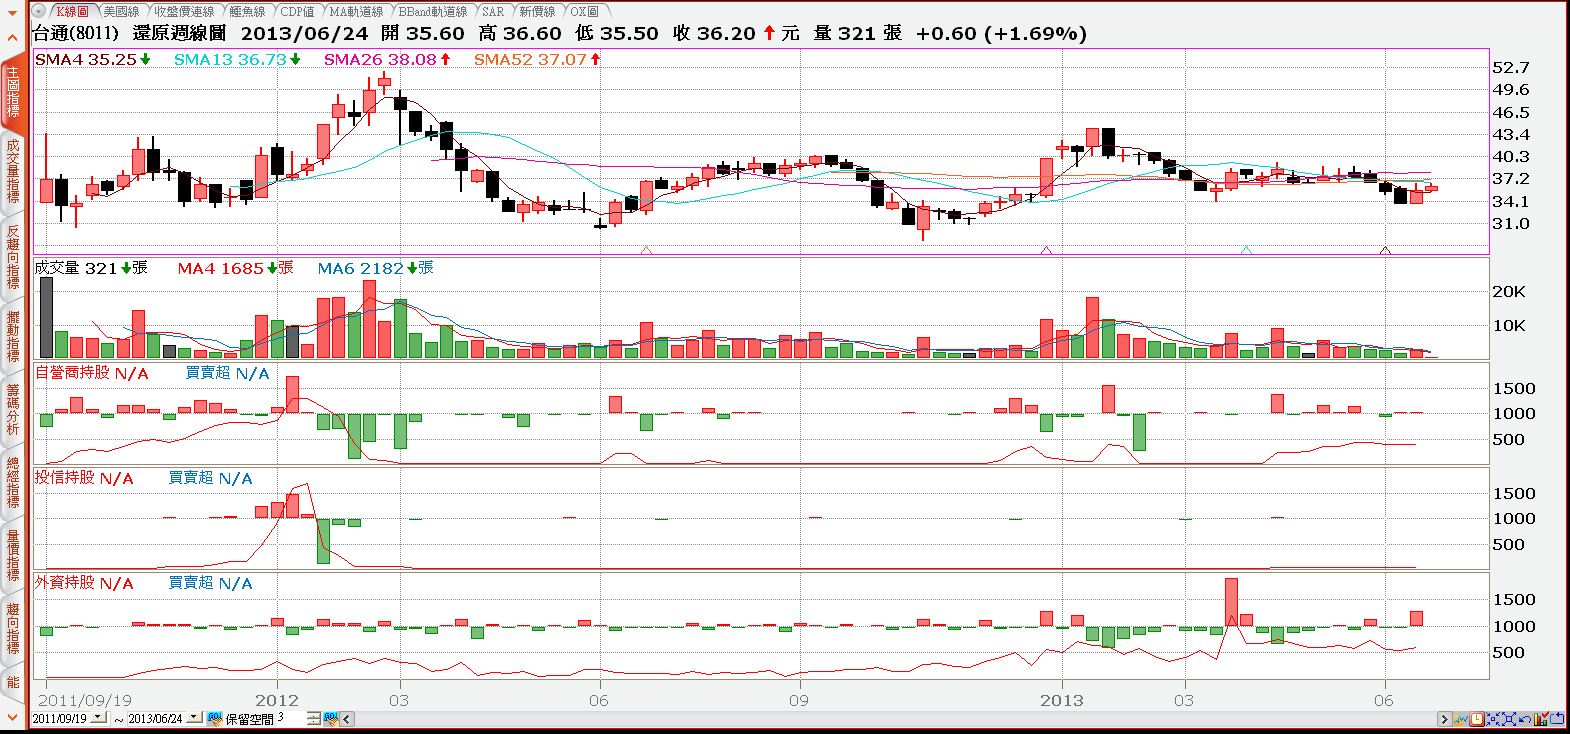Select the 總經指標 sidebar tab
Viewport: 1570px width, 734px height.
click(13, 483)
